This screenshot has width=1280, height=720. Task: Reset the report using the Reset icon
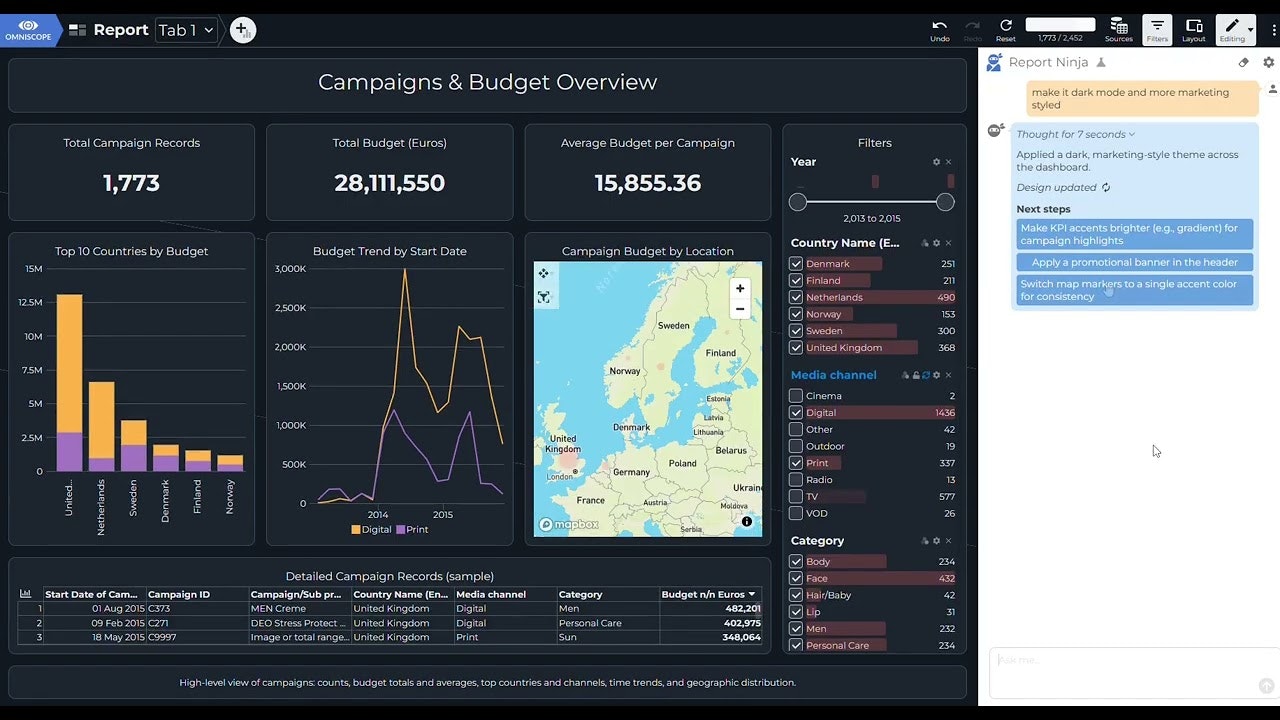pos(1005,30)
